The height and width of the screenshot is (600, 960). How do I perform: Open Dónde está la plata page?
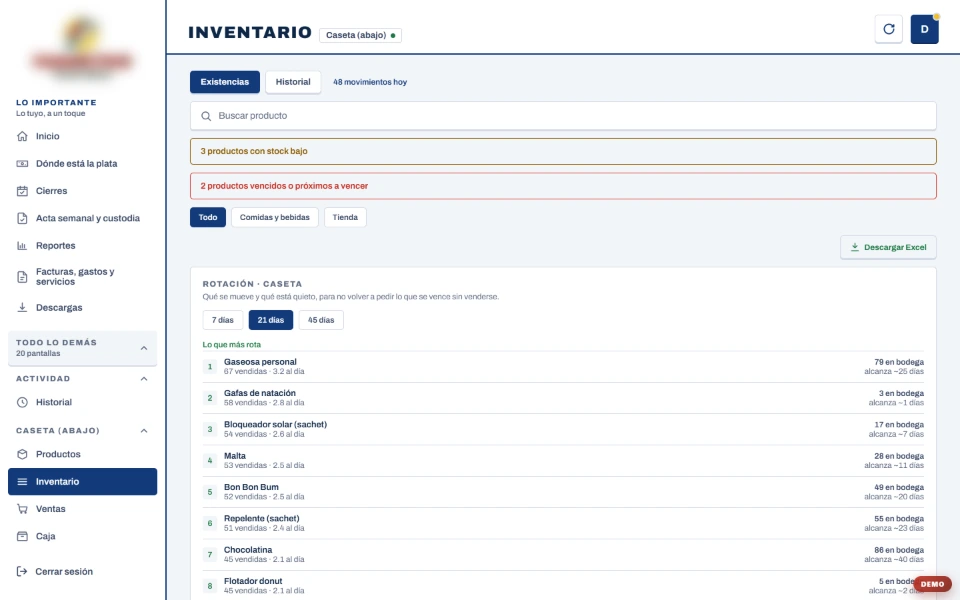point(82,163)
